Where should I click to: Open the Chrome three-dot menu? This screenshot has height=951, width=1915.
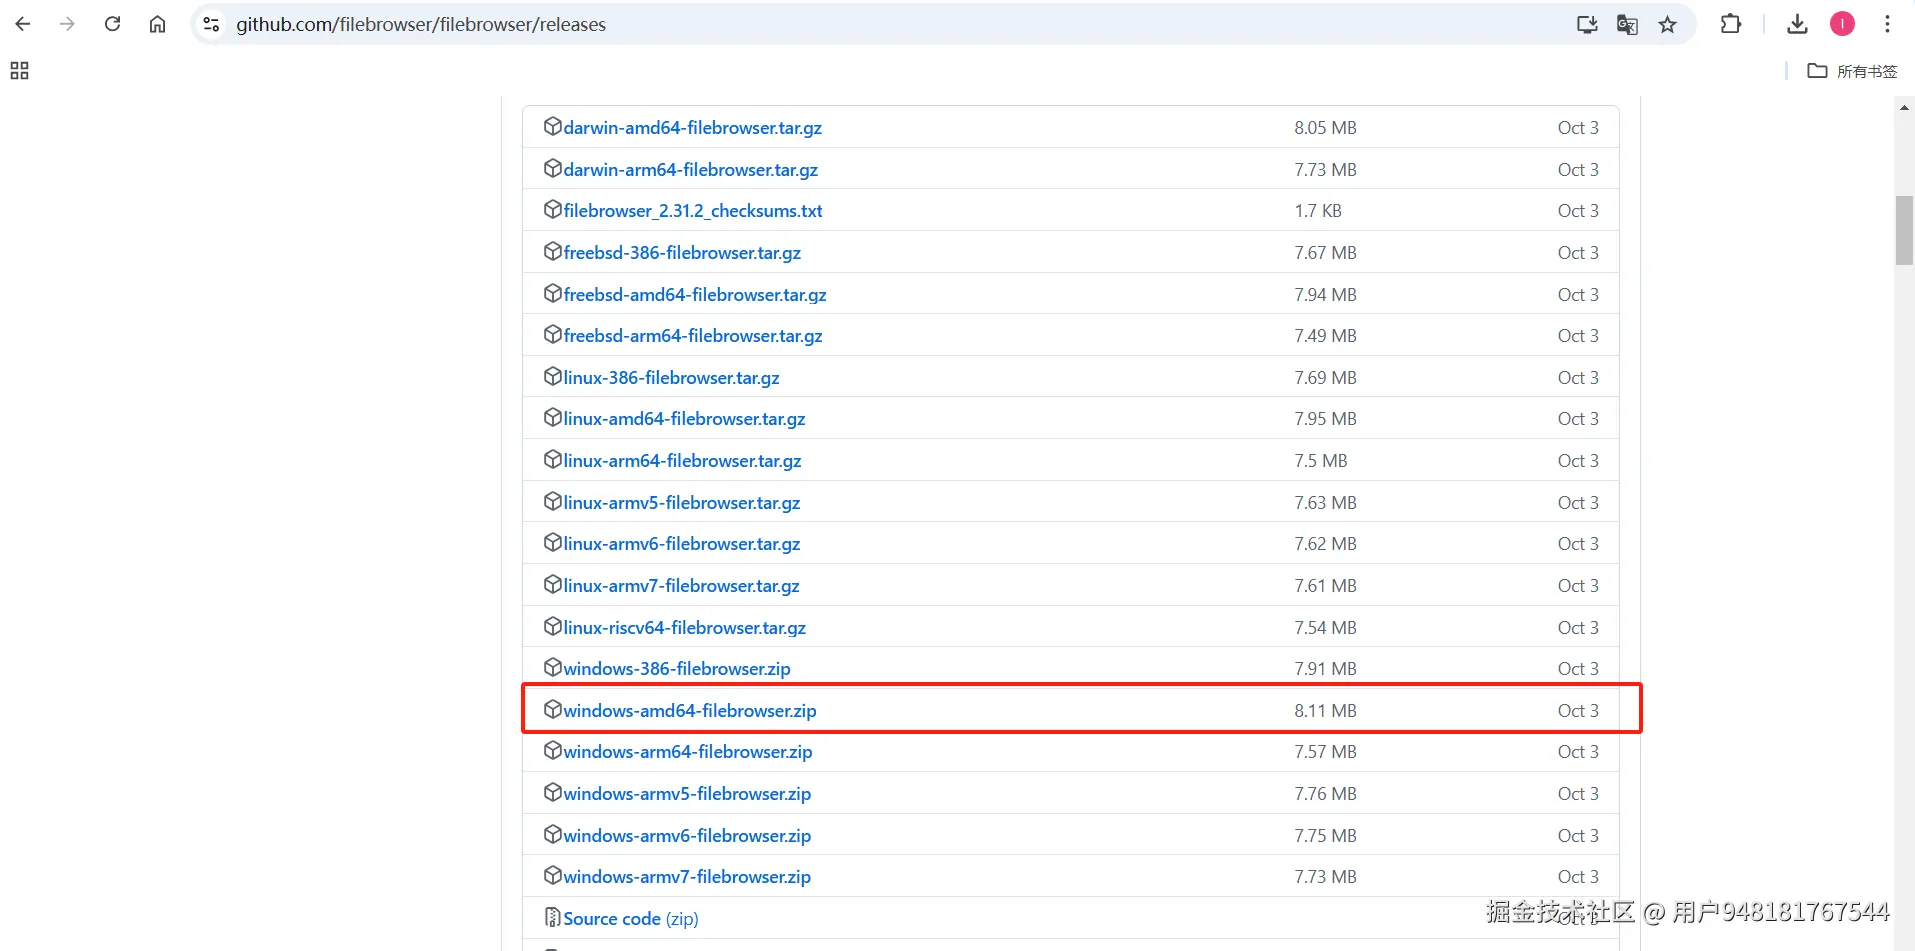pos(1887,24)
